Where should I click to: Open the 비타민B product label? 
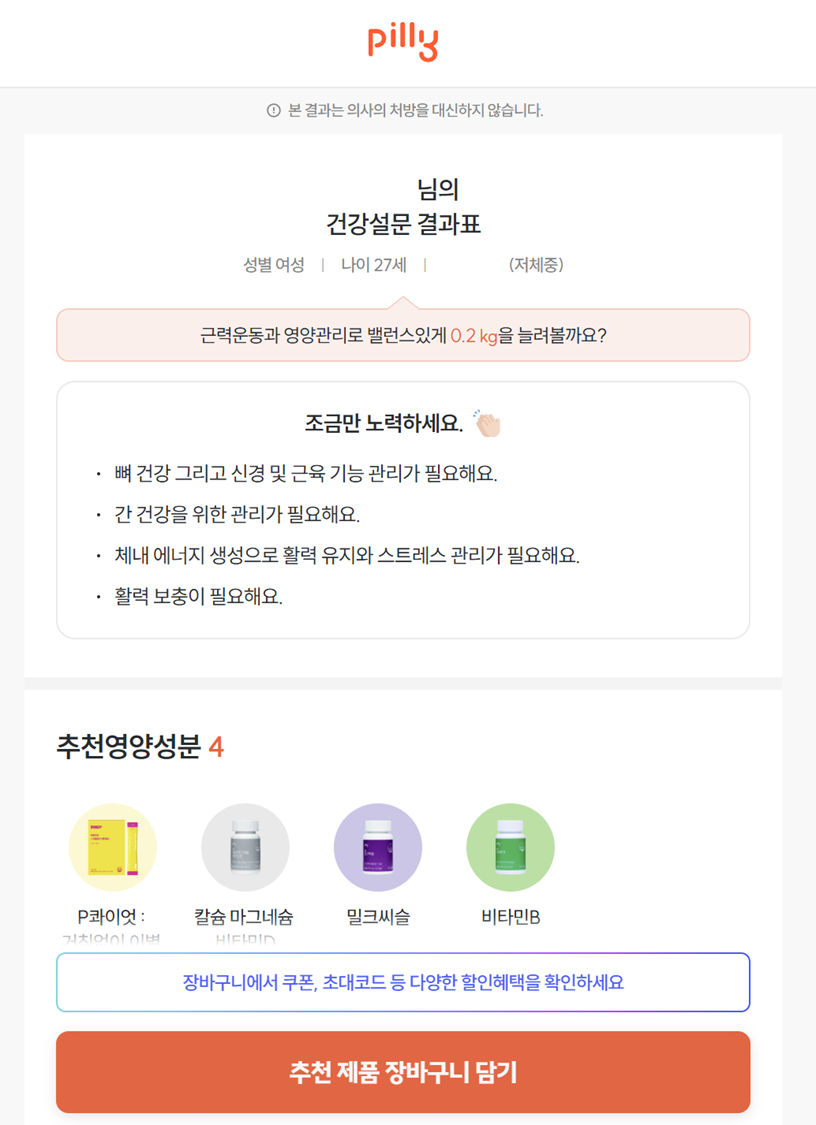[510, 917]
